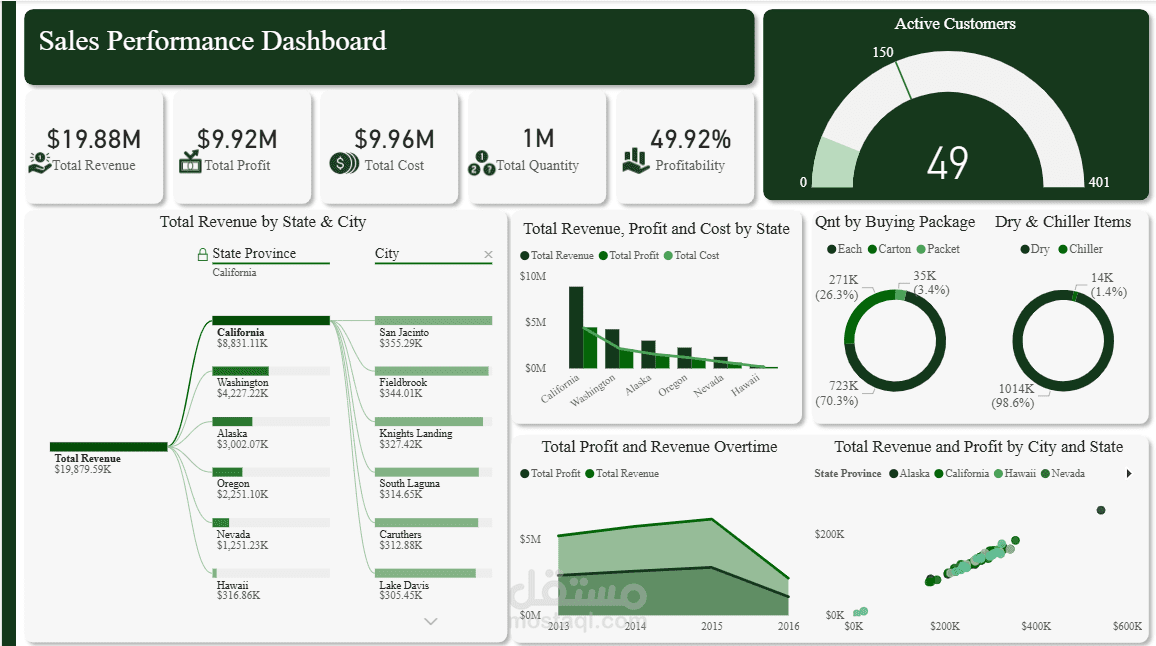Click the lock icon beside State Province
Image resolution: width=1156 pixels, height=646 pixels.
pos(203,254)
